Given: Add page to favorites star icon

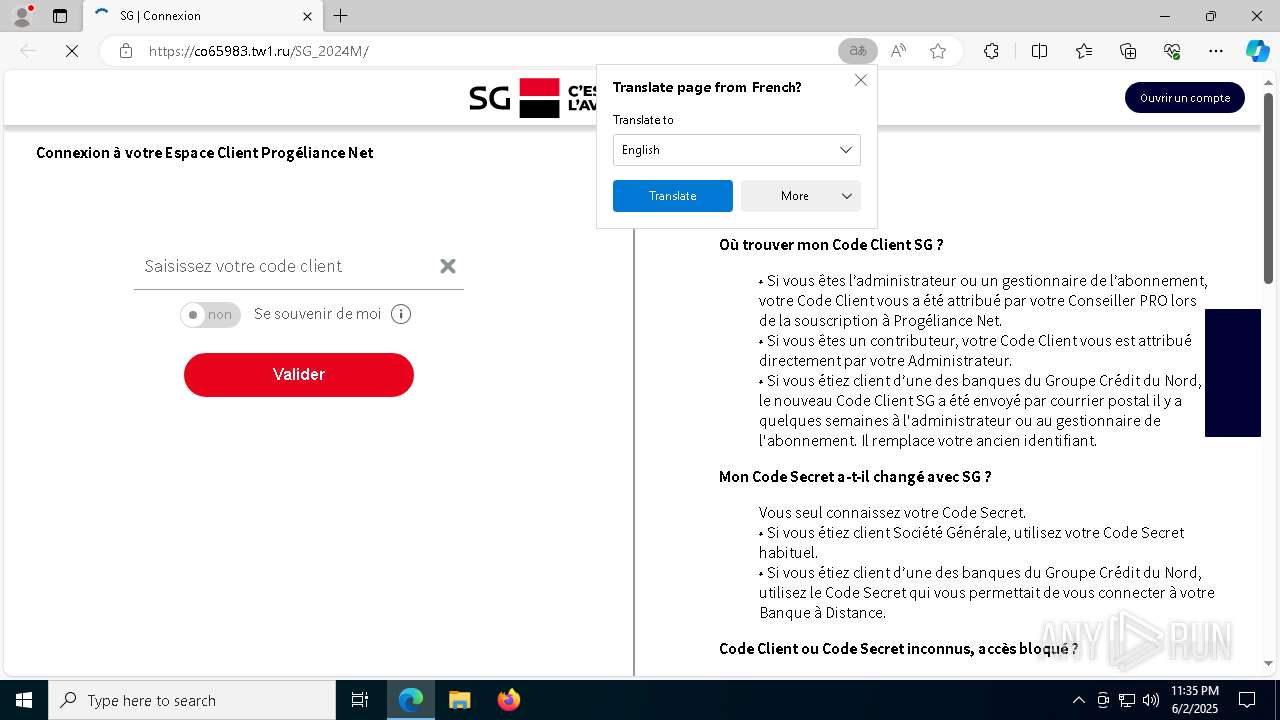Looking at the screenshot, I should [938, 51].
